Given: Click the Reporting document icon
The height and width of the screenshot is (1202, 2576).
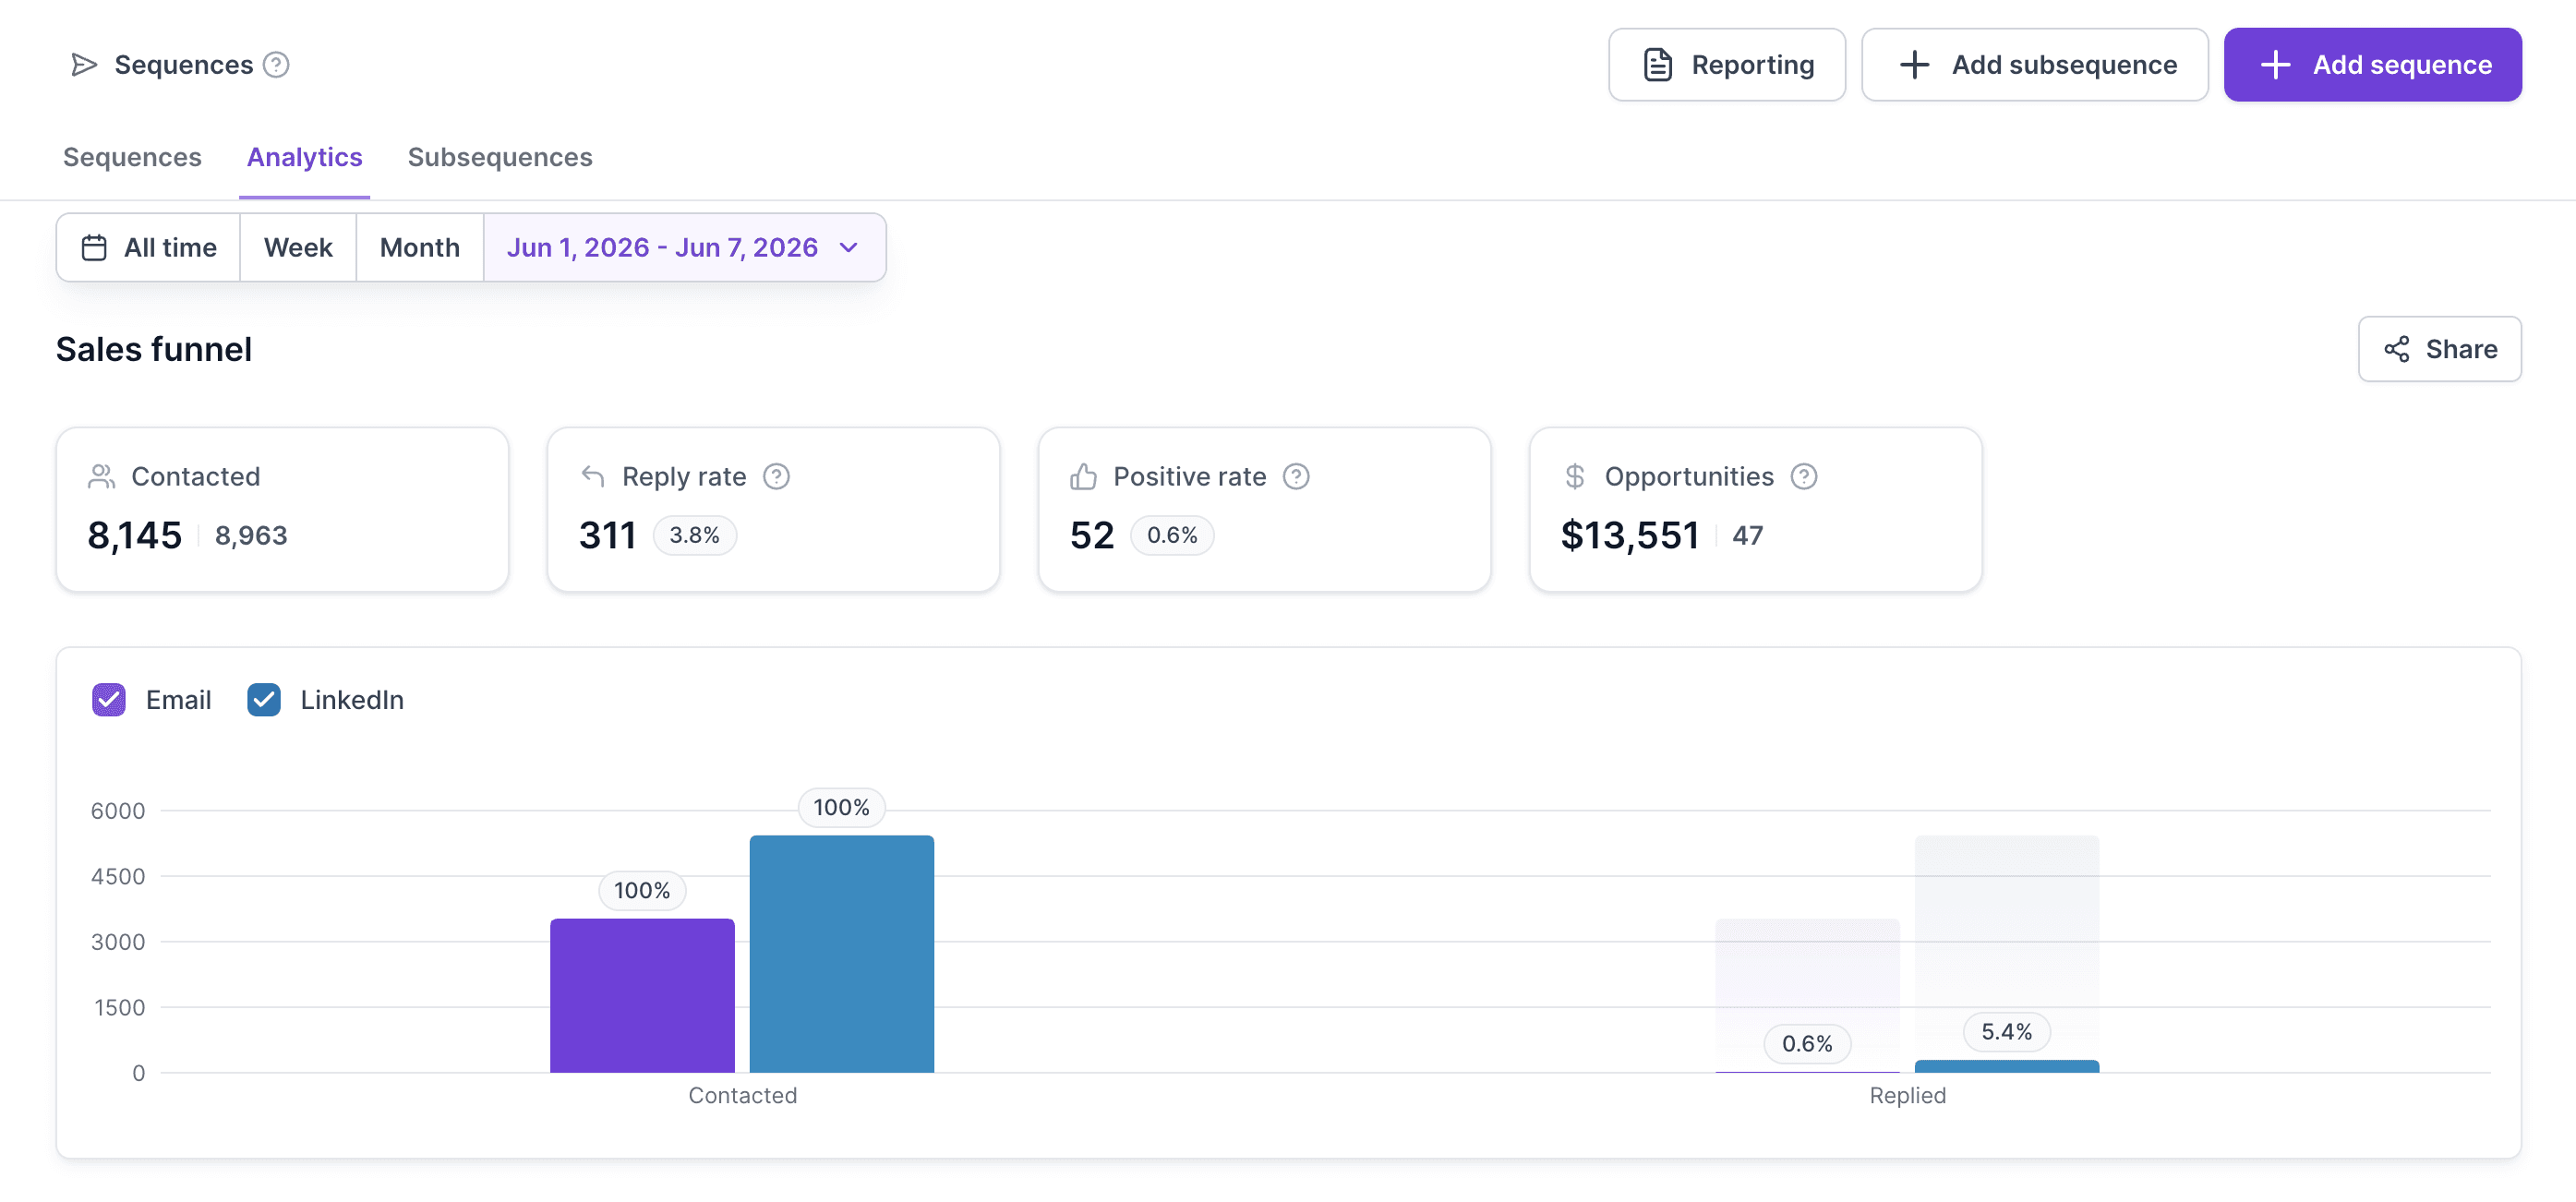Looking at the screenshot, I should [x=1657, y=65].
